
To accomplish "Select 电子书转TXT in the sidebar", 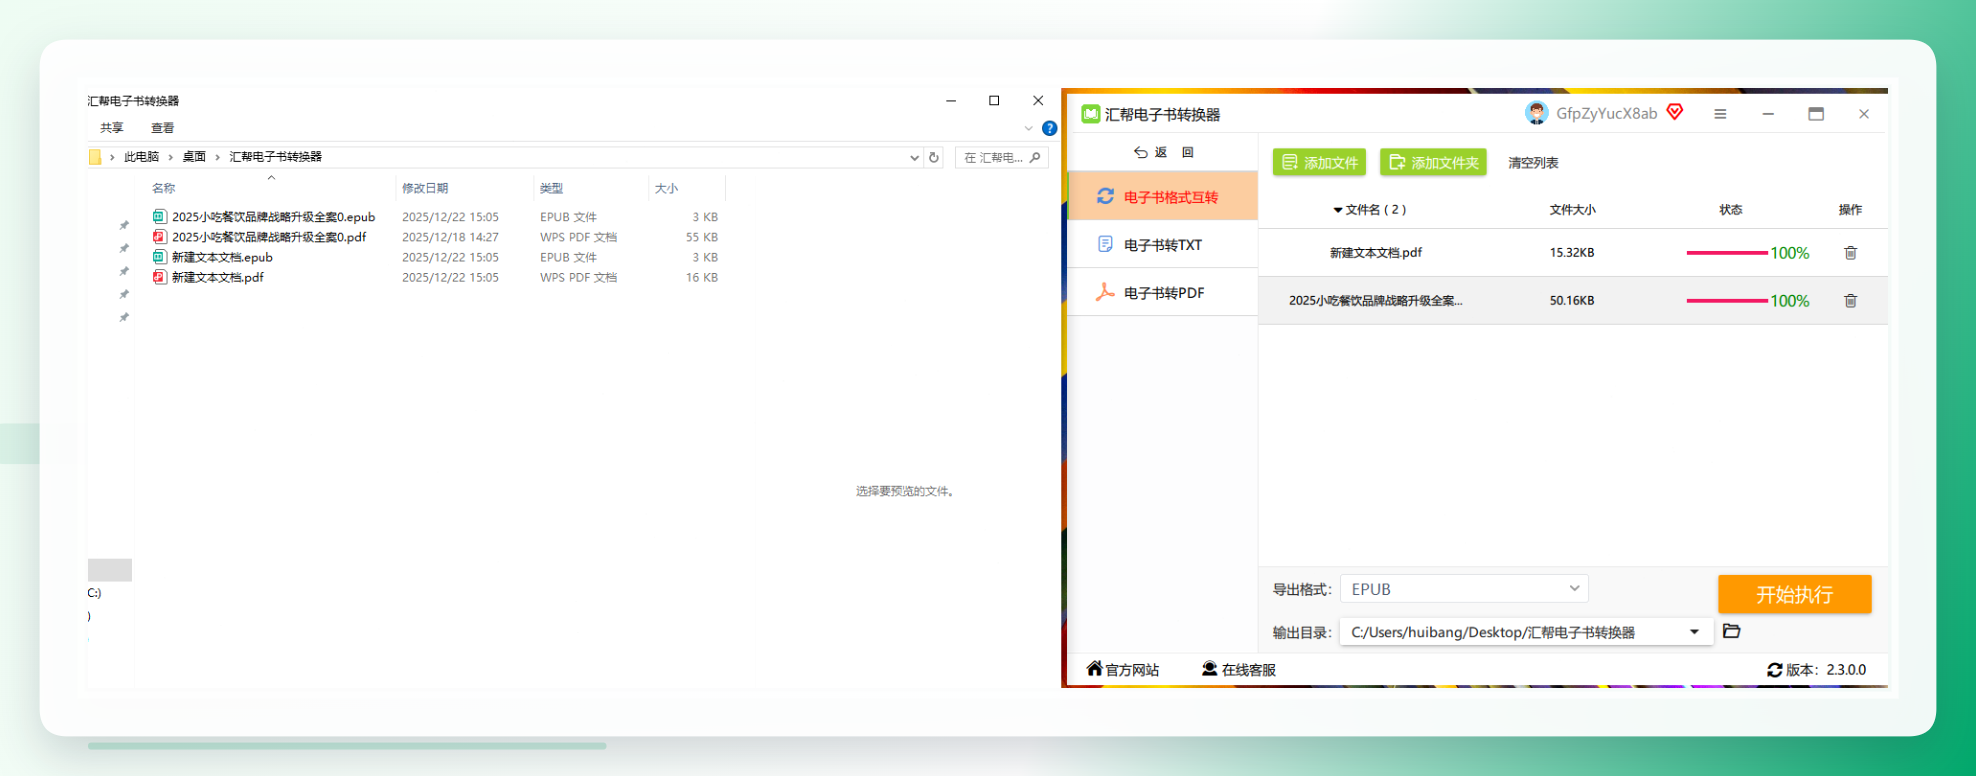I will (1163, 244).
